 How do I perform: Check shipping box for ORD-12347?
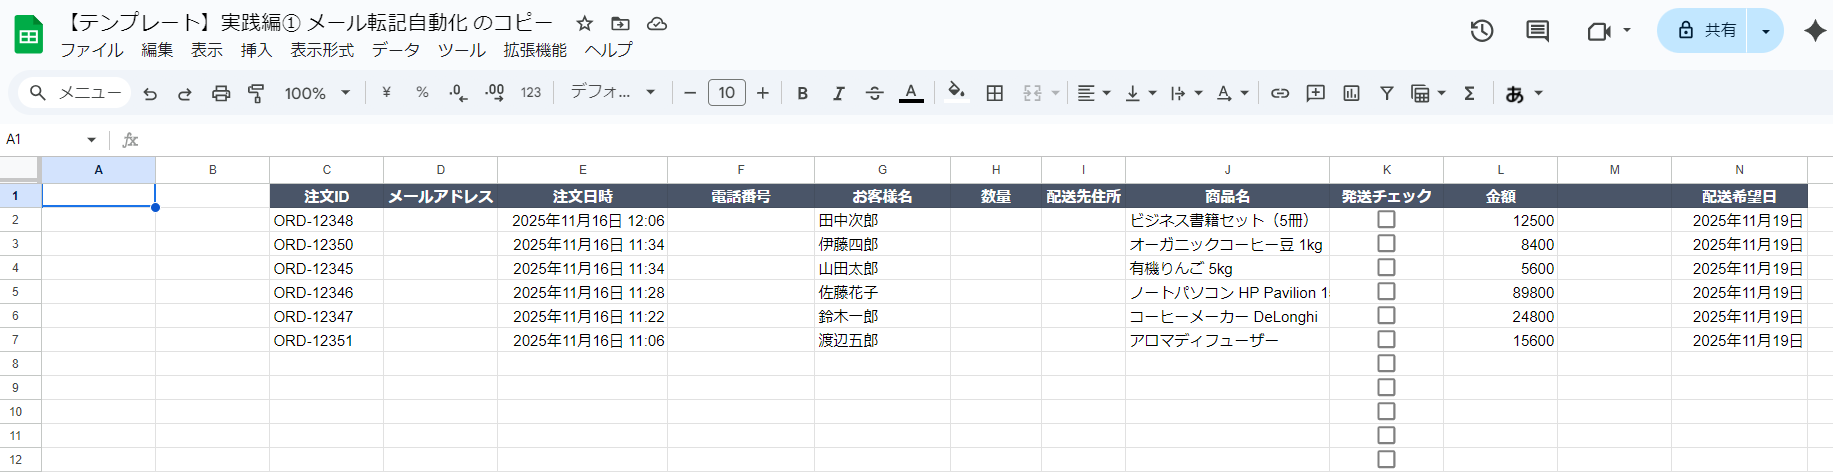(1386, 315)
